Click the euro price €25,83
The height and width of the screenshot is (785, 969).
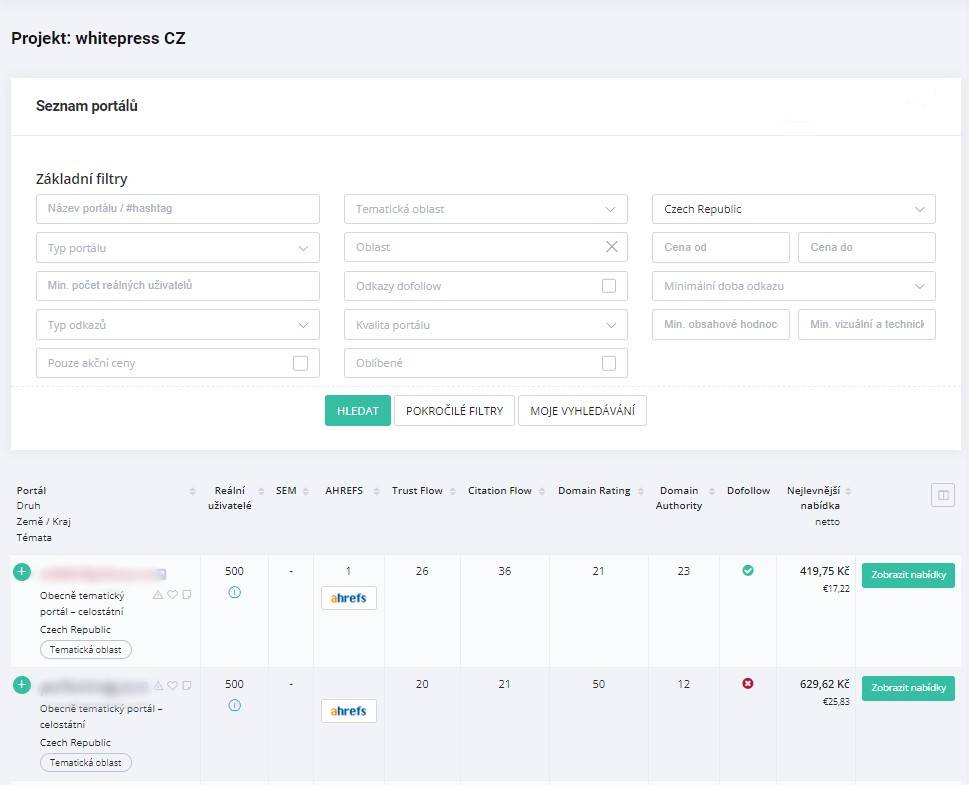pyautogui.click(x=836, y=702)
